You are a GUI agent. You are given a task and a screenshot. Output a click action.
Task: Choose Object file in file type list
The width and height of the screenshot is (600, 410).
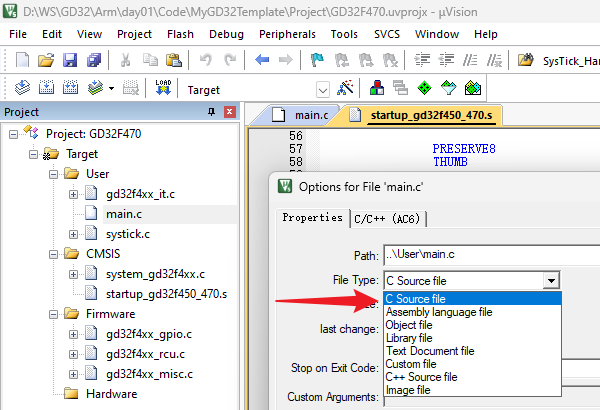click(x=472, y=325)
